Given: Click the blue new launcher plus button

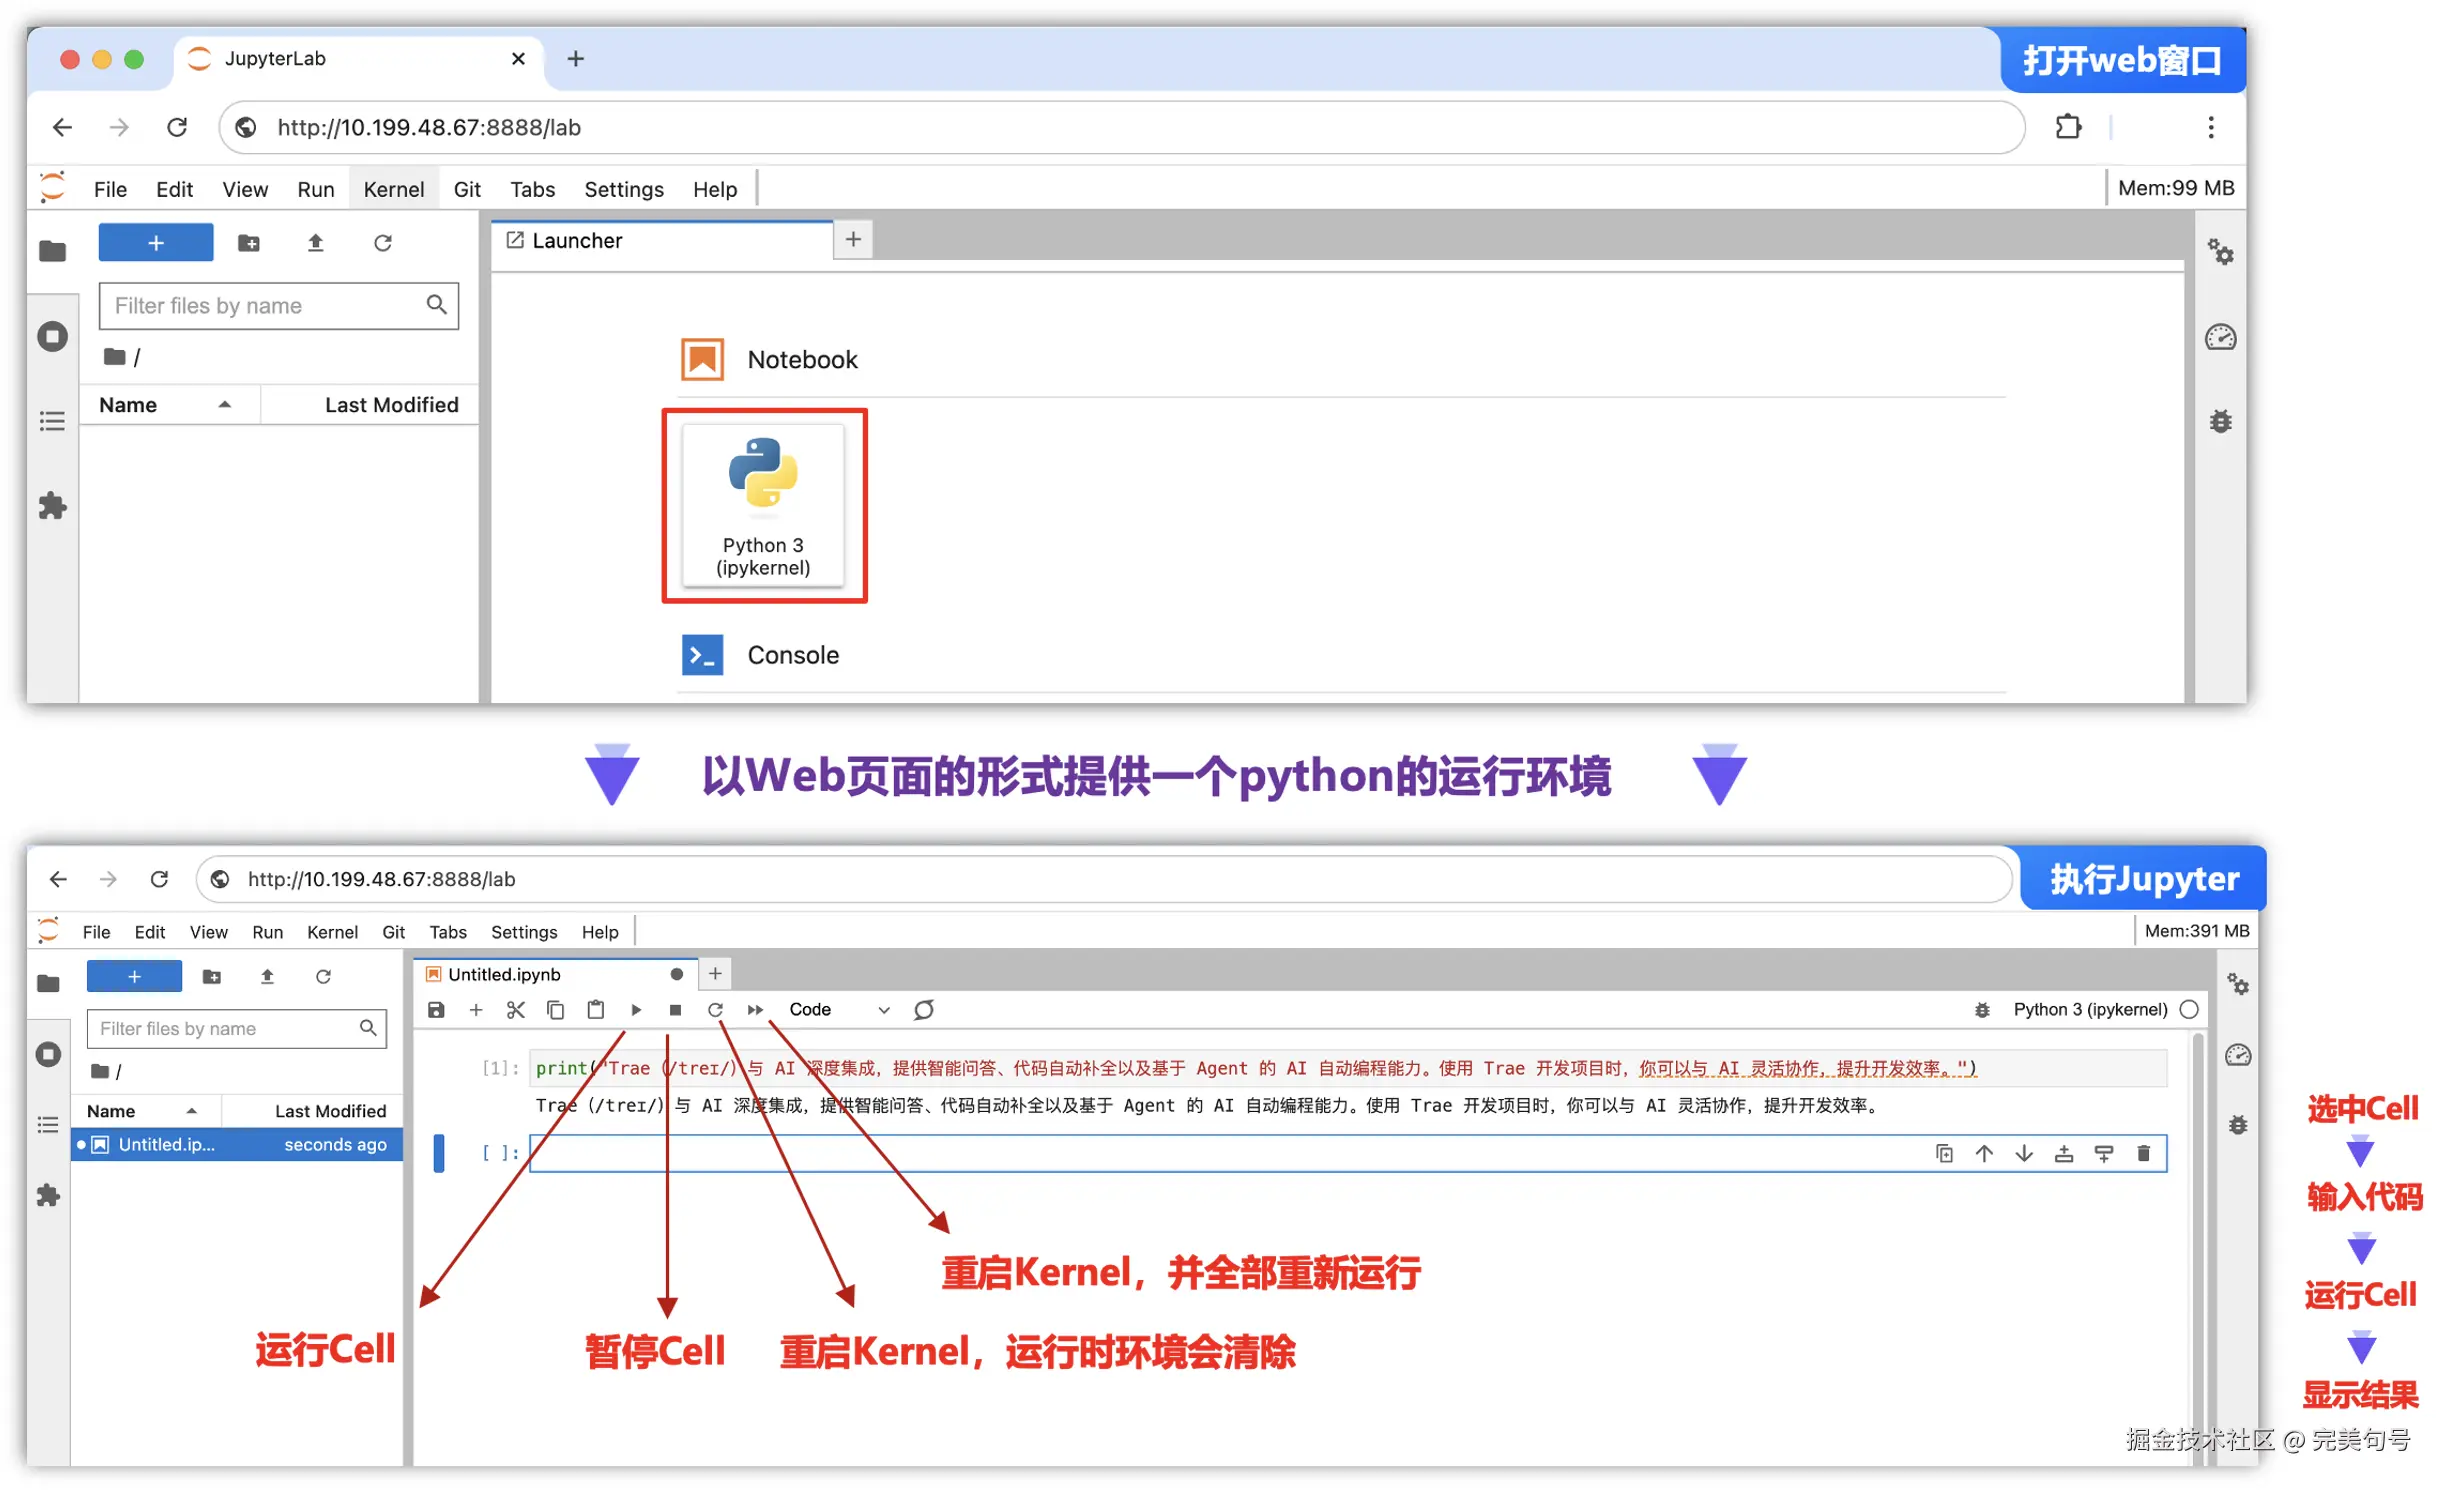Looking at the screenshot, I should 156,243.
